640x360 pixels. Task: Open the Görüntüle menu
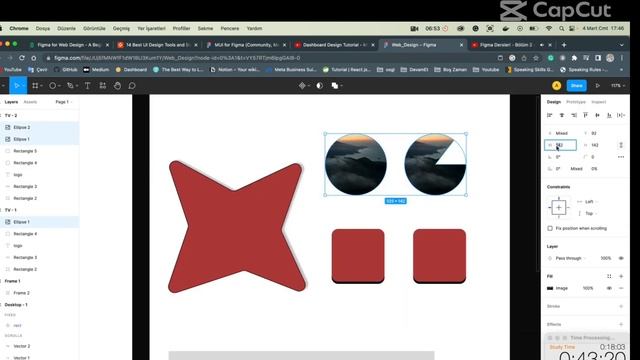pyautogui.click(x=94, y=29)
